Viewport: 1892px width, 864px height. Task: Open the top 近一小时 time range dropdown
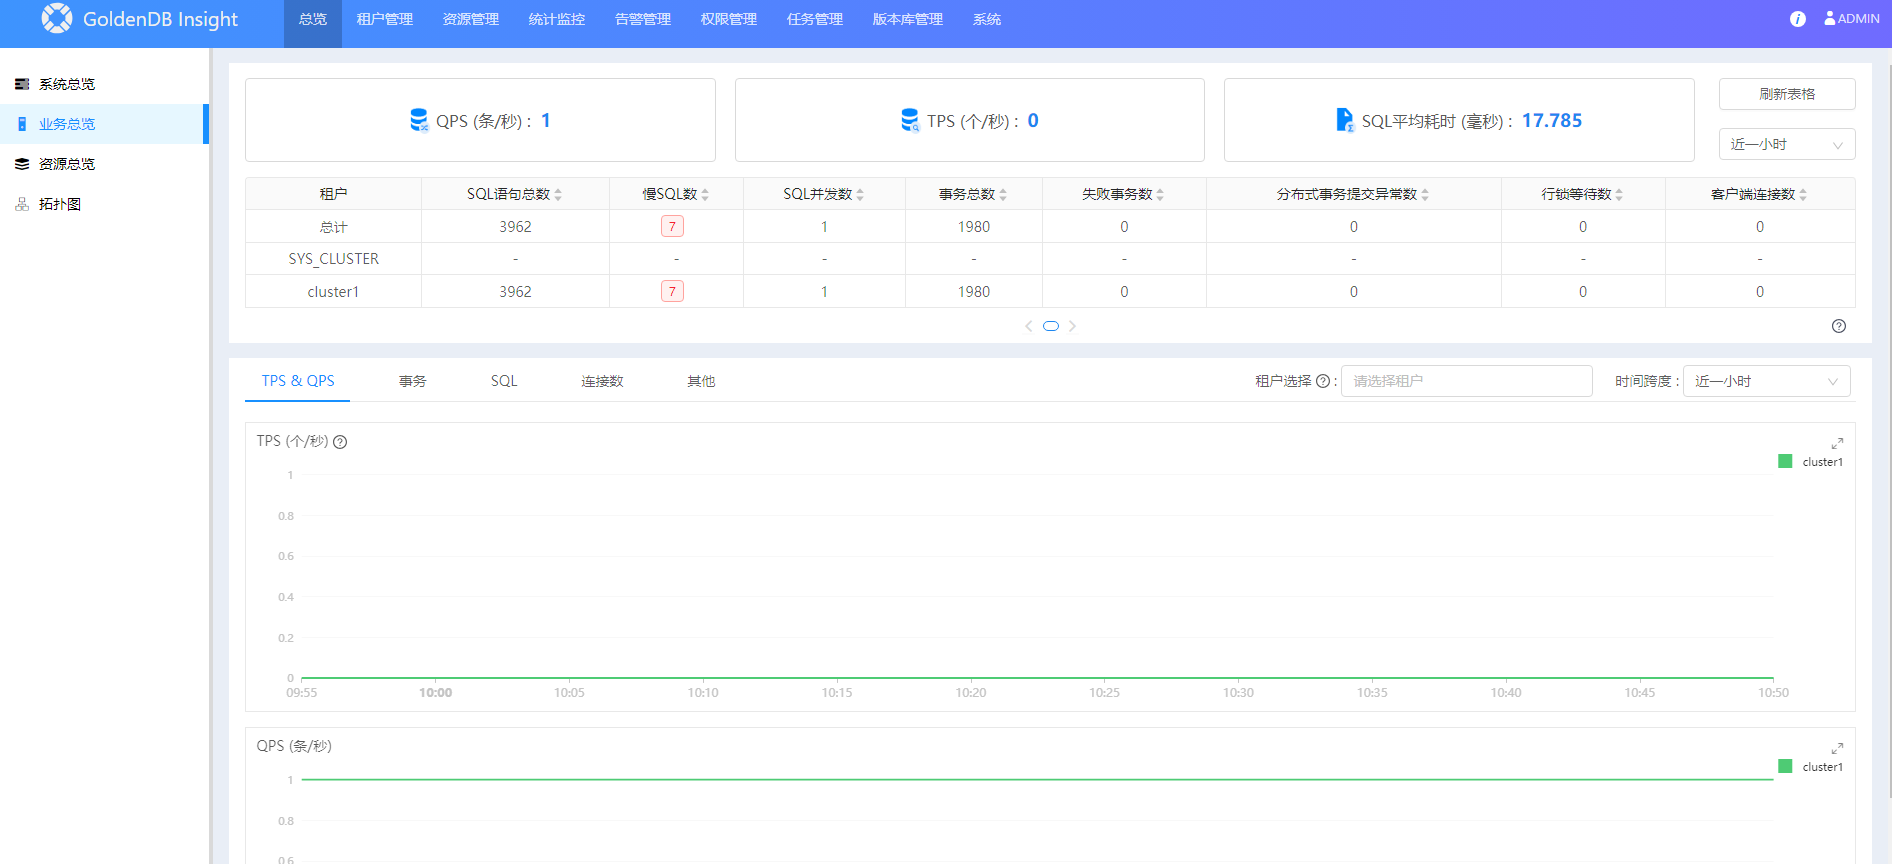coord(1787,144)
